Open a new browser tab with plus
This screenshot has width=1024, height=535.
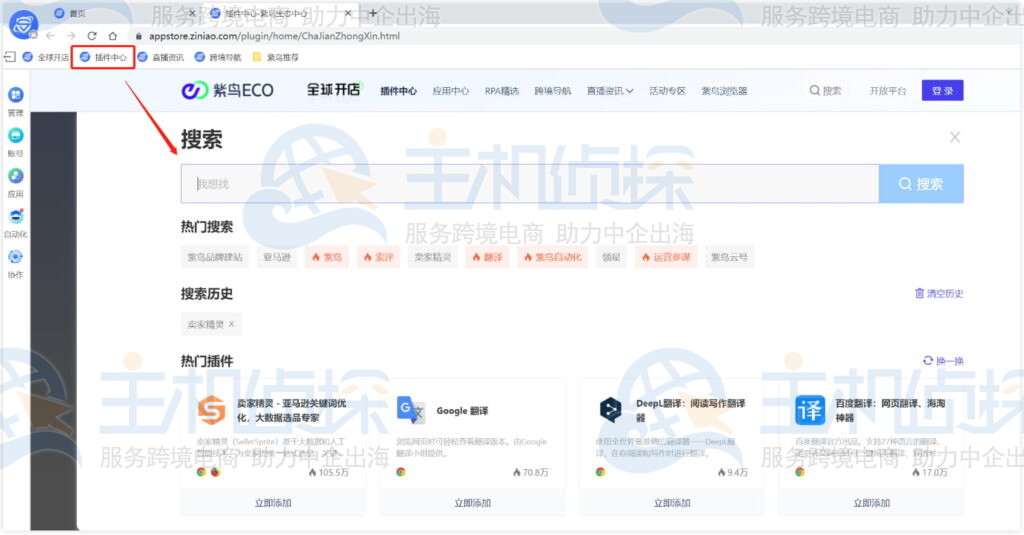pos(373,12)
